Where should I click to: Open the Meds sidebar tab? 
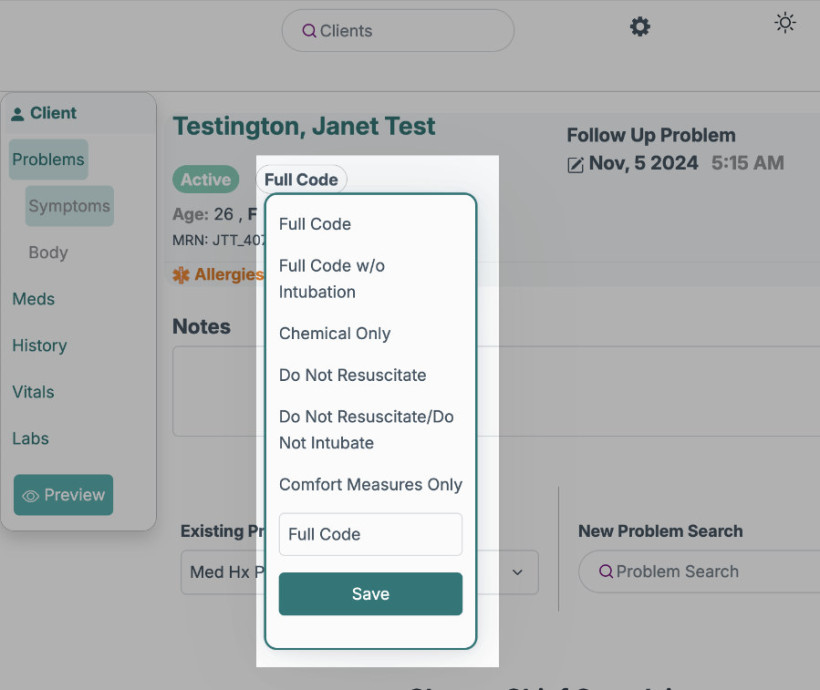[33, 299]
